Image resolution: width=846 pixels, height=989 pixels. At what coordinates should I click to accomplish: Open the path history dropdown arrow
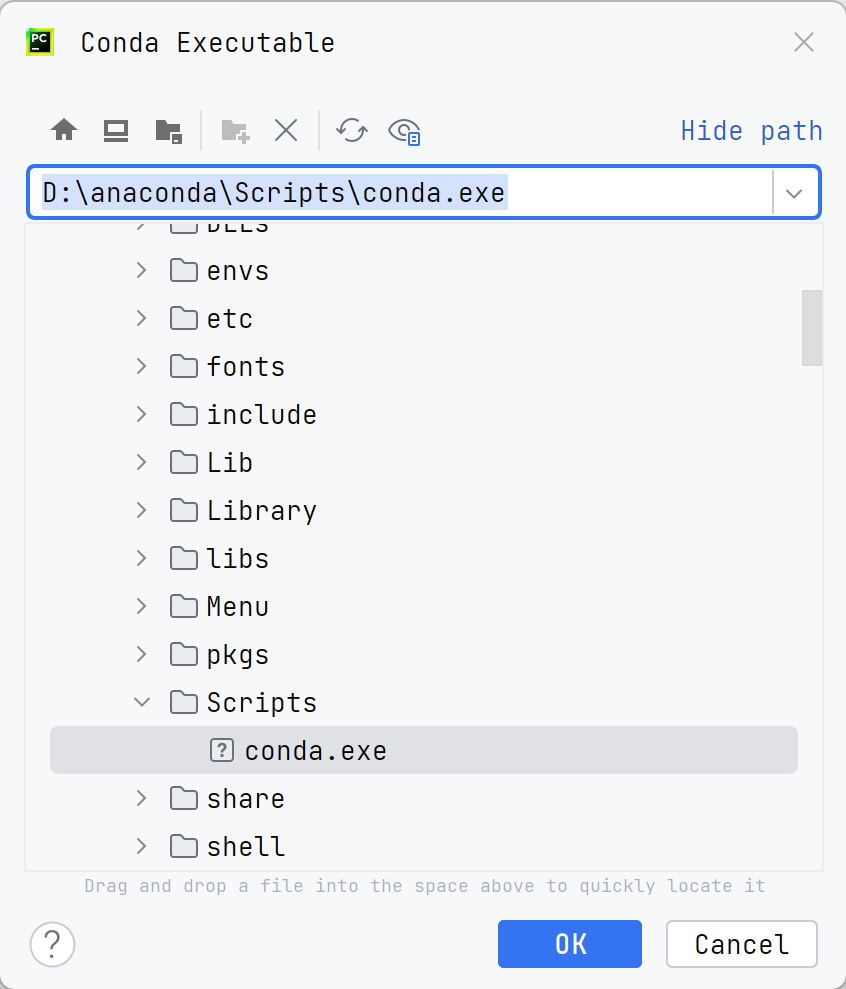[x=794, y=193]
